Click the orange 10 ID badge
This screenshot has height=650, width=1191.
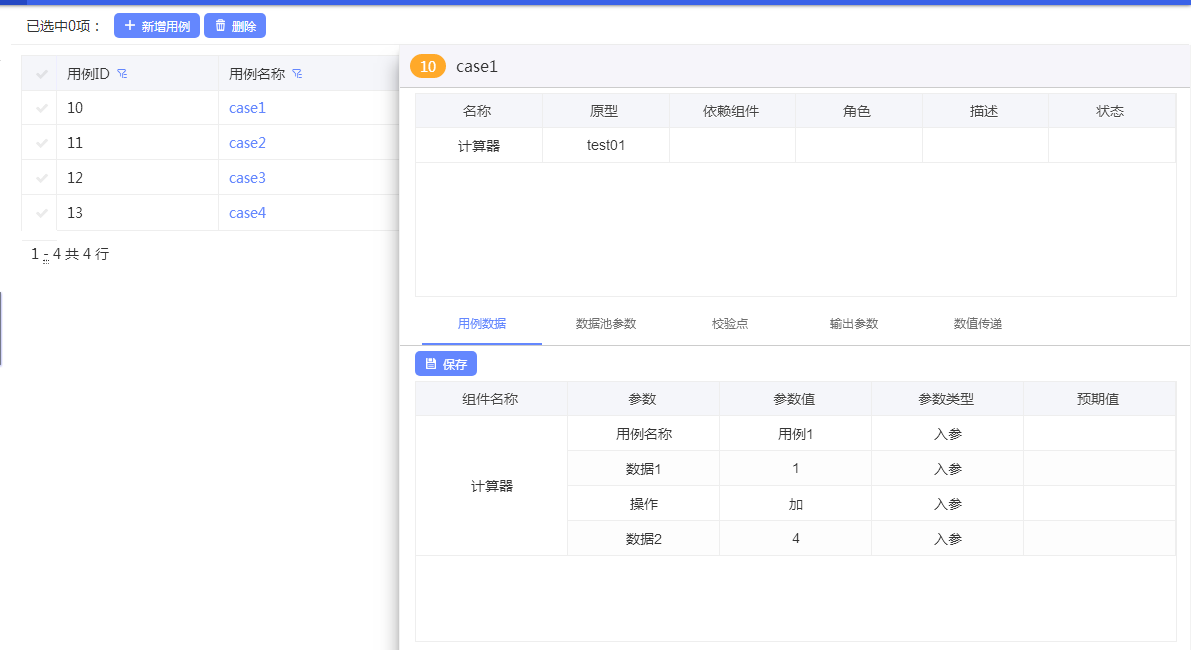[428, 67]
